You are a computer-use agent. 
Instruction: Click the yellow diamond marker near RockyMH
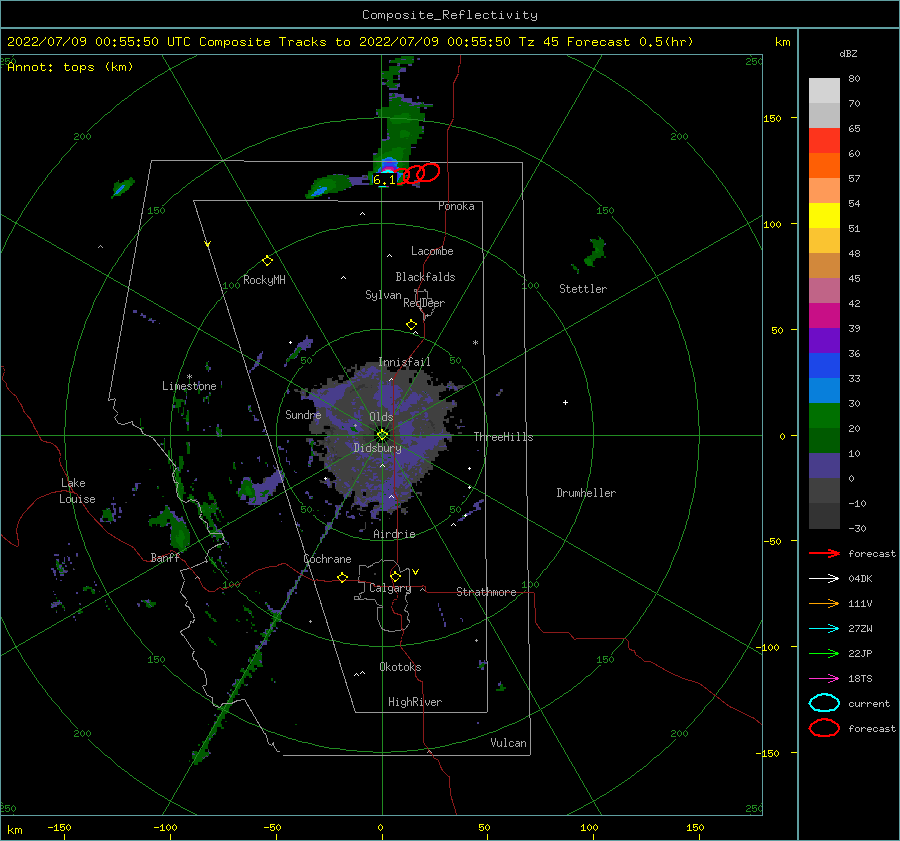(x=267, y=261)
